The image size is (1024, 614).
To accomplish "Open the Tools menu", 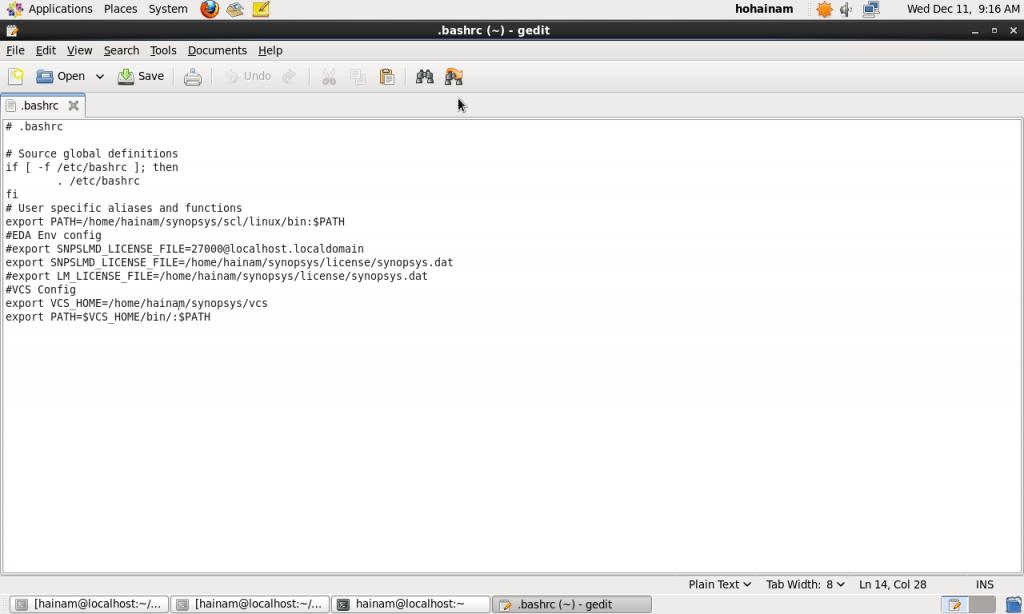I will [x=163, y=50].
